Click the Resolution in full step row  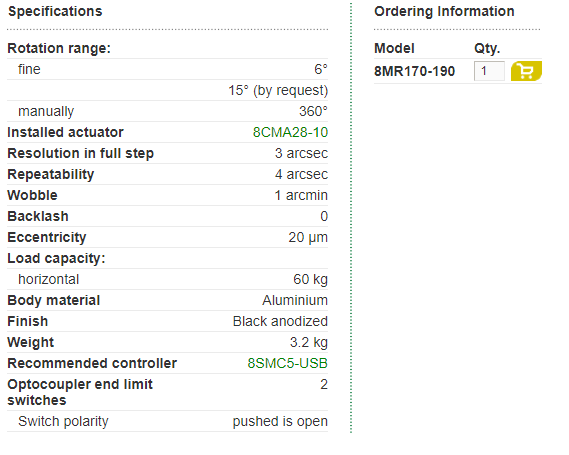click(x=167, y=153)
